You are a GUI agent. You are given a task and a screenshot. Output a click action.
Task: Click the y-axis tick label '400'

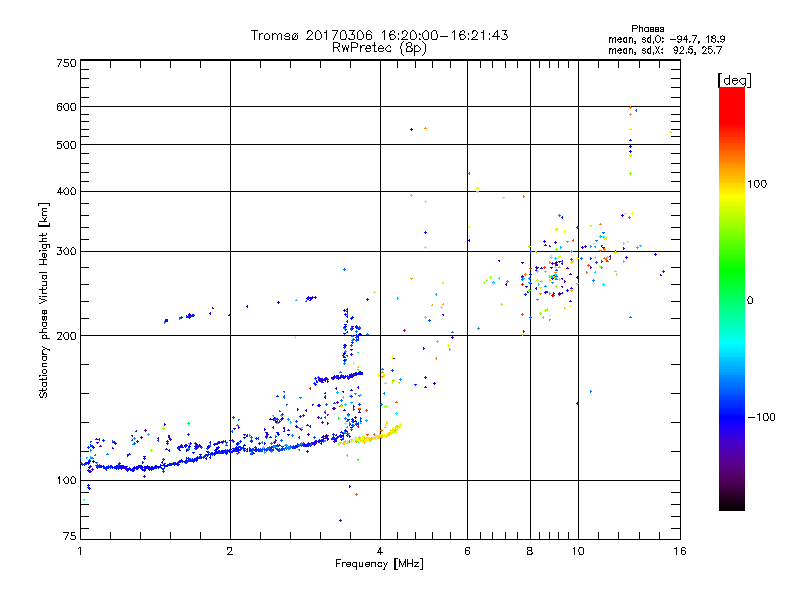[x=66, y=191]
